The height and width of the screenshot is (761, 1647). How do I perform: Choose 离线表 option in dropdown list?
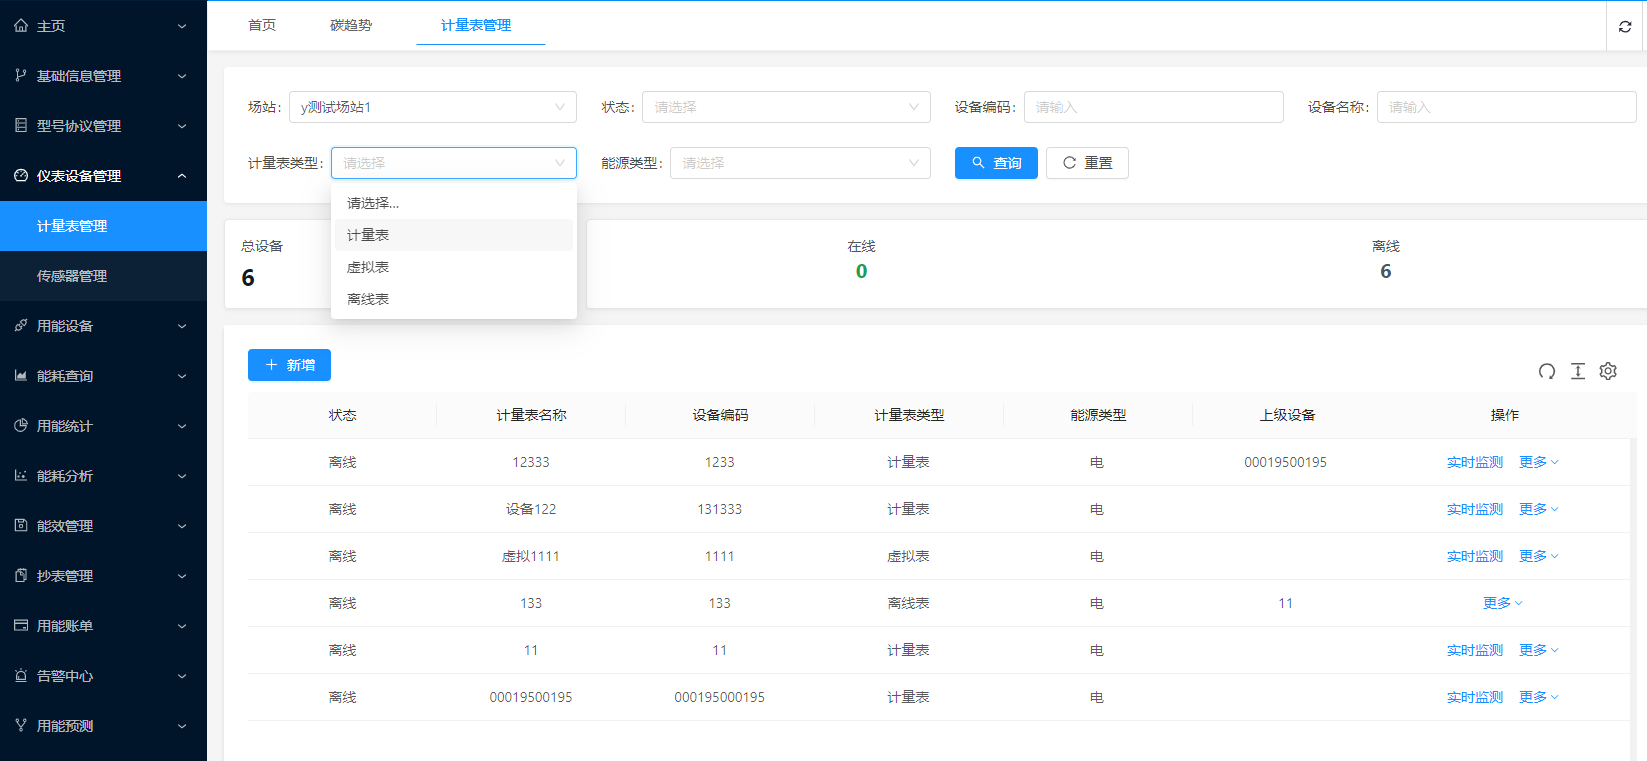coord(368,299)
